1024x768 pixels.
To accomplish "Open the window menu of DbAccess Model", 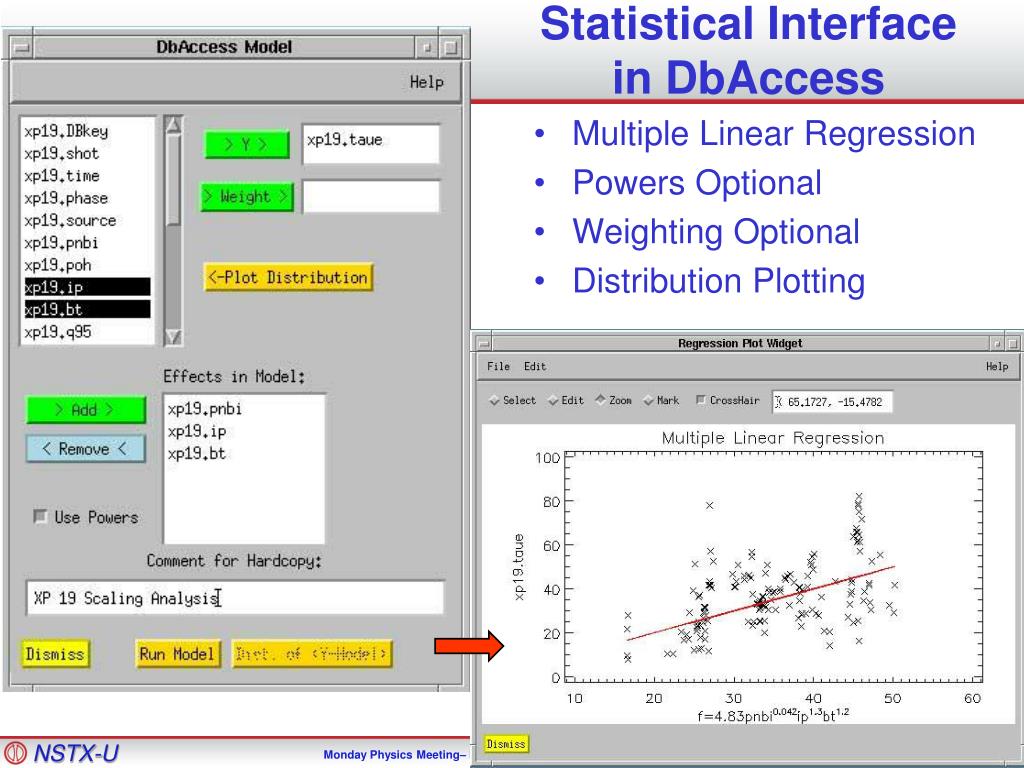I will [x=22, y=47].
